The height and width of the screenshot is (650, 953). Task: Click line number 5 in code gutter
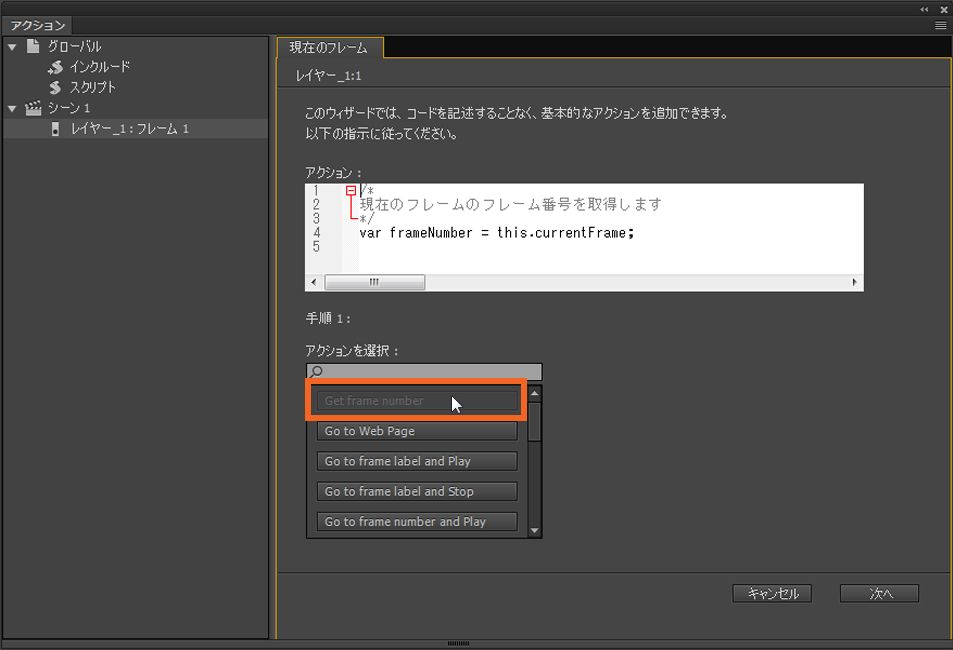(x=316, y=247)
